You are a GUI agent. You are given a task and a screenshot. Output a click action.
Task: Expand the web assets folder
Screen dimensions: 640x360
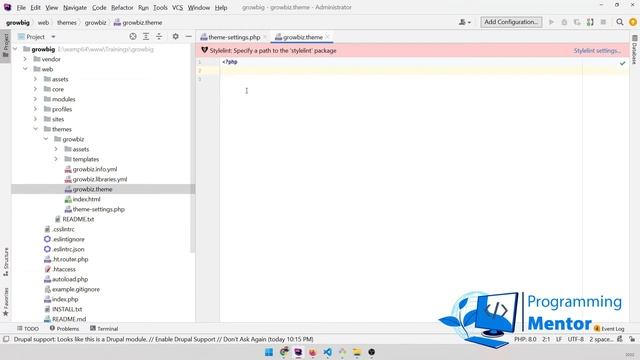tap(36, 79)
